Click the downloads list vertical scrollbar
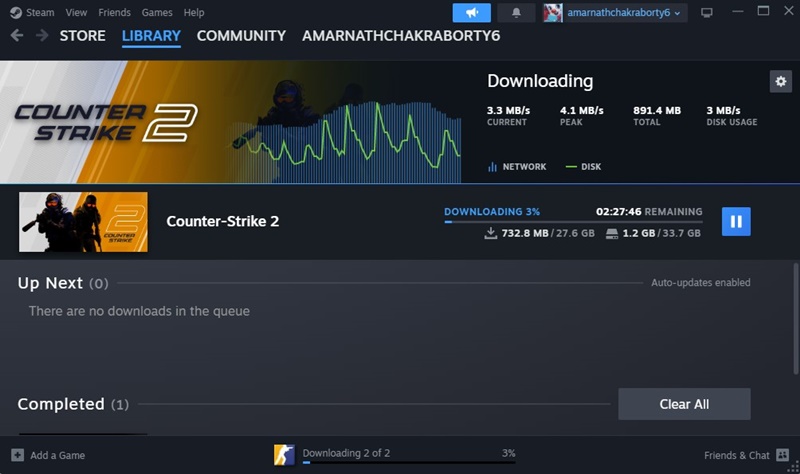This screenshot has height=474, width=800. click(x=795, y=319)
